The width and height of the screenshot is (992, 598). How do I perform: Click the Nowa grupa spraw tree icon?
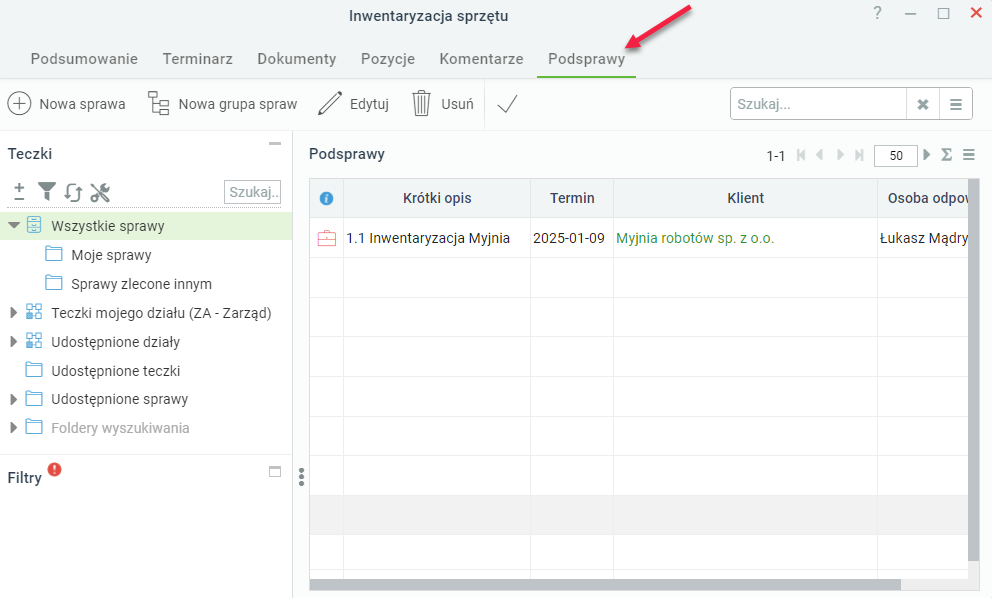158,103
